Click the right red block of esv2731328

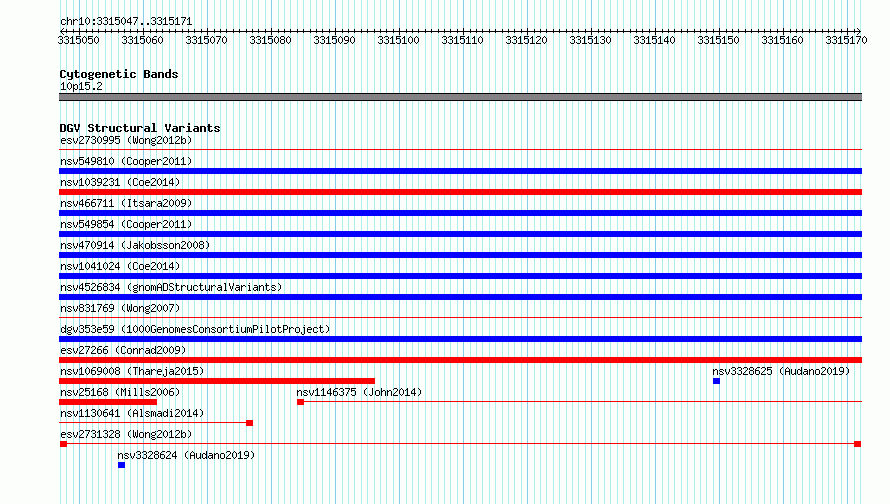pos(858,444)
